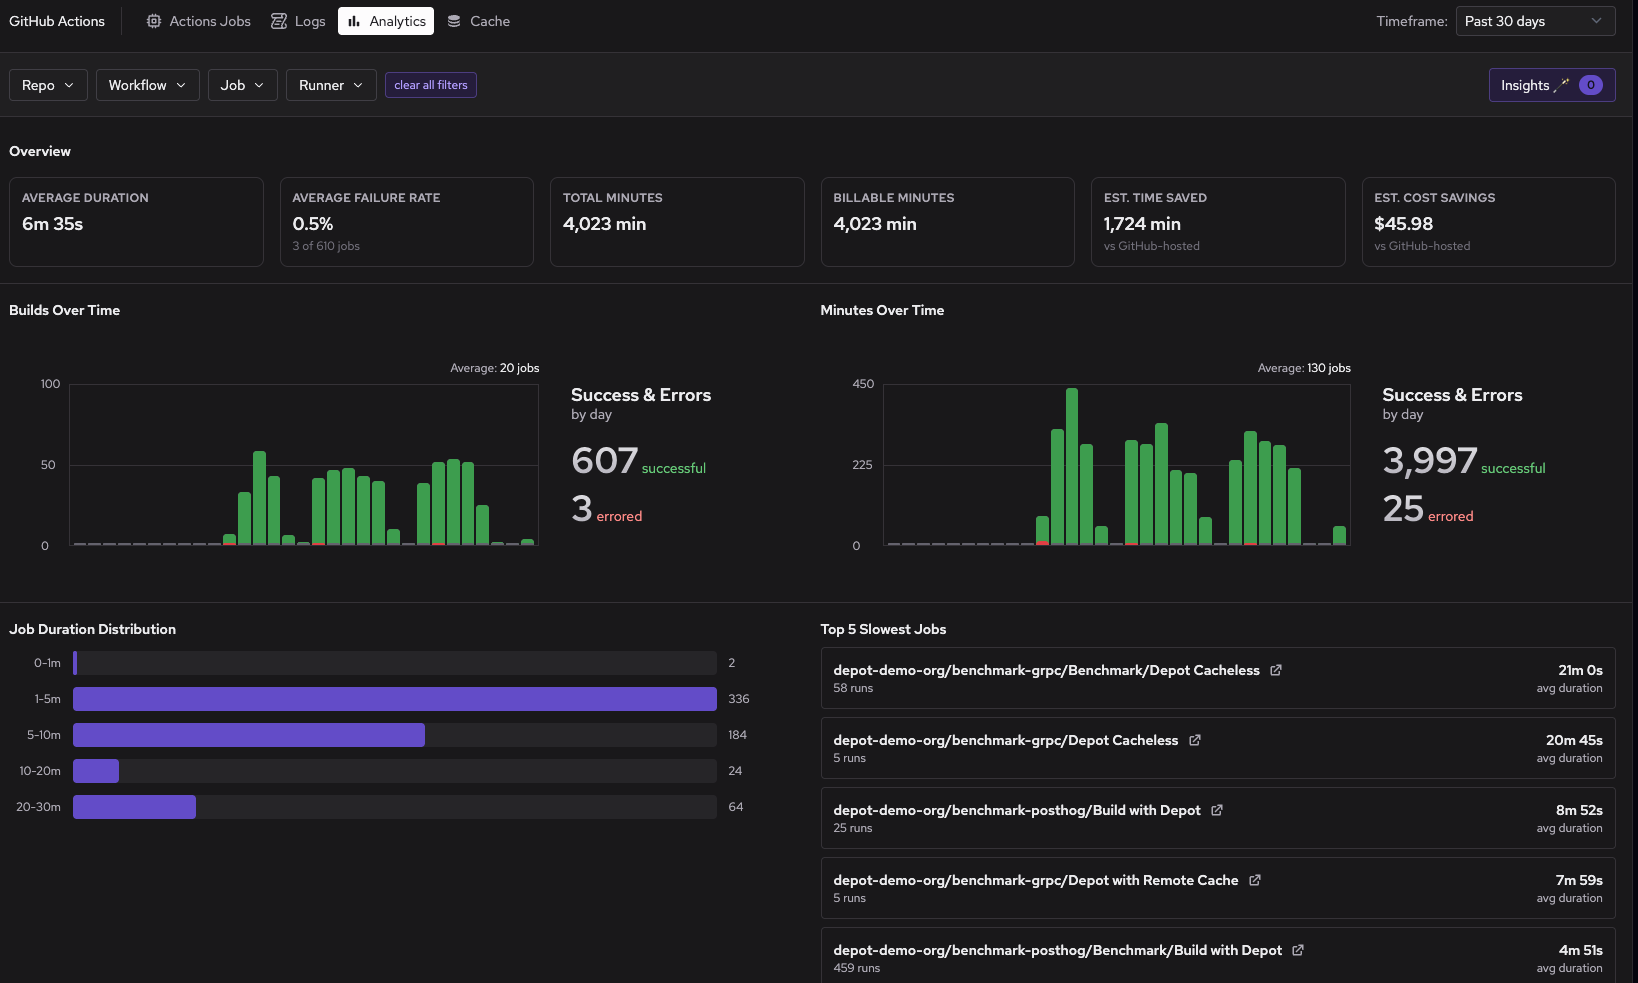This screenshot has height=983, width=1638.
Task: Expand the Runner filter dropdown
Action: [330, 85]
